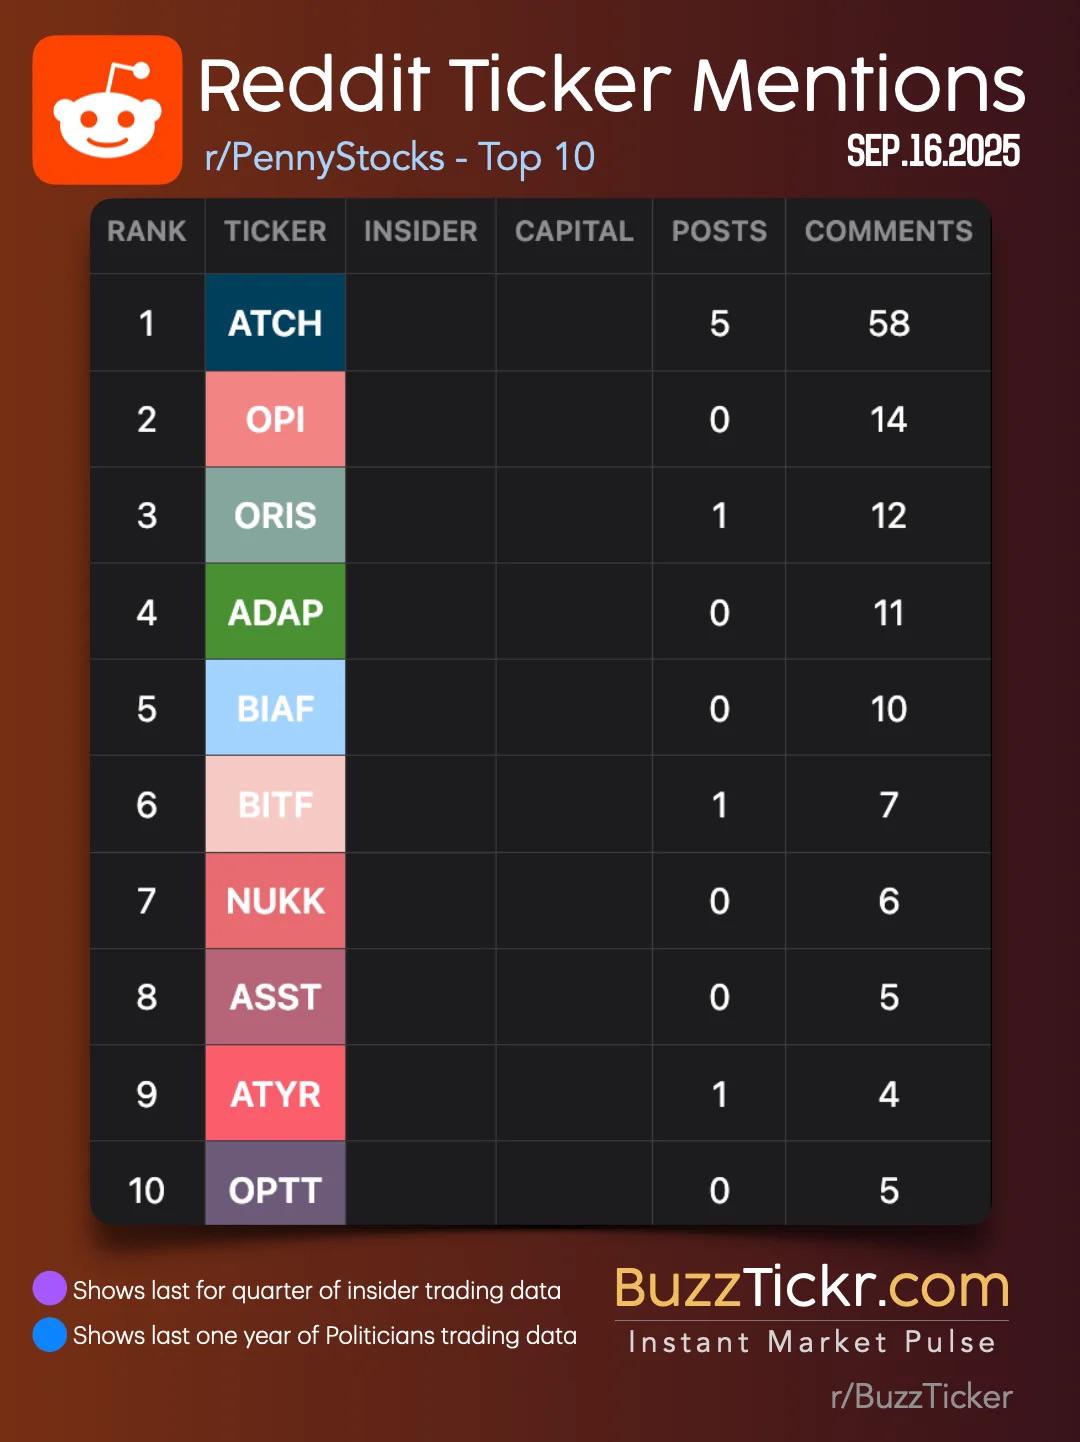The image size is (1080, 1442).
Task: Click the blue politicians trading legend dot
Action: tap(49, 1334)
